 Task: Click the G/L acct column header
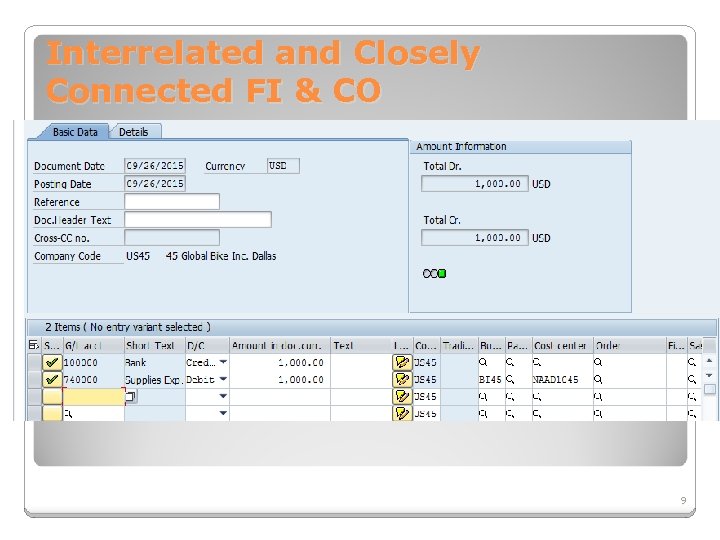coord(93,345)
